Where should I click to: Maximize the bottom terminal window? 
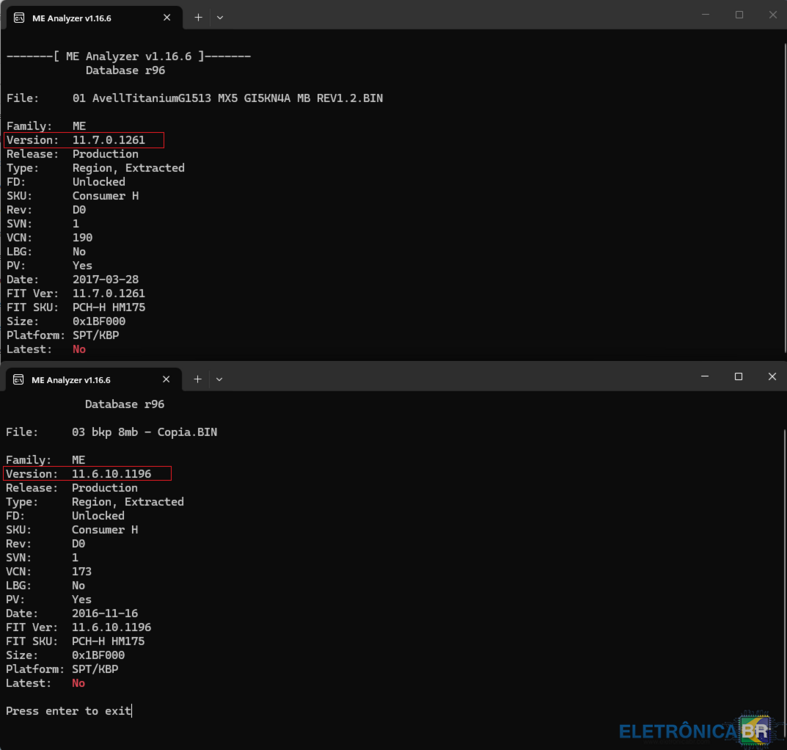coord(738,377)
